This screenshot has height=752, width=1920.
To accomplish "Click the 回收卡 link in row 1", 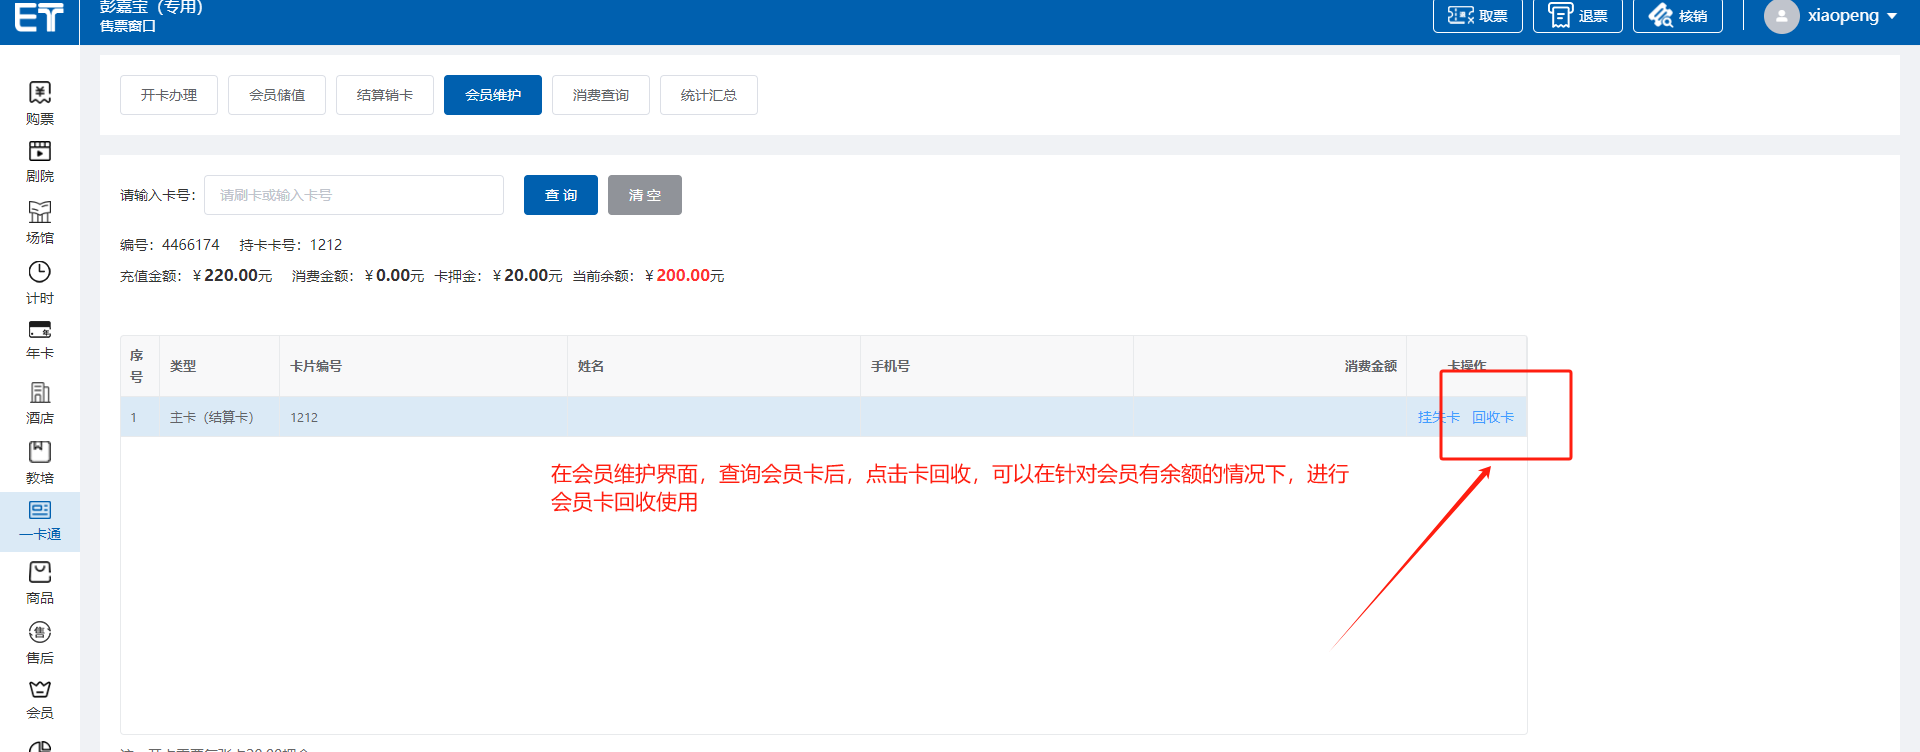I will point(1493,417).
